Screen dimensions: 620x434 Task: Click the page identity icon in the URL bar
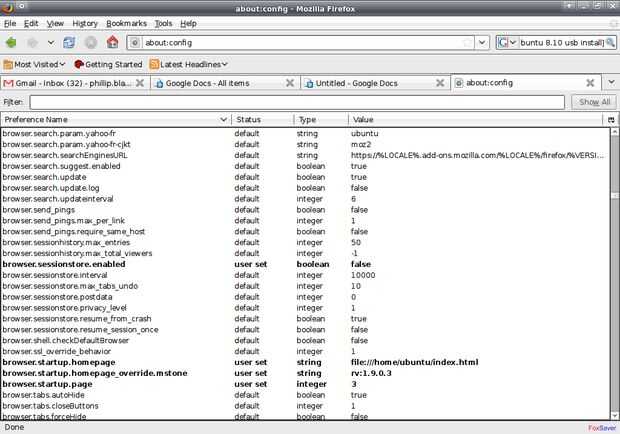pos(135,42)
